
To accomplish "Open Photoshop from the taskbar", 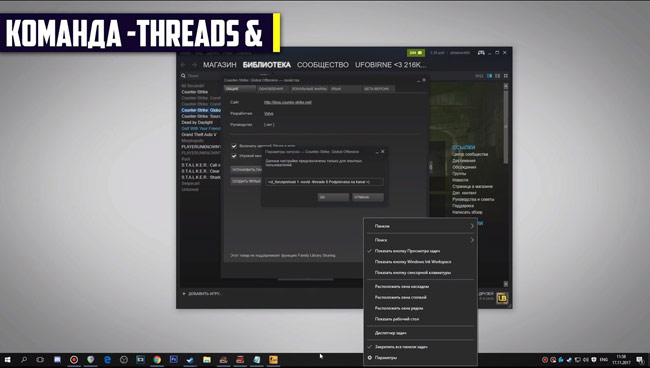I will coord(173,360).
